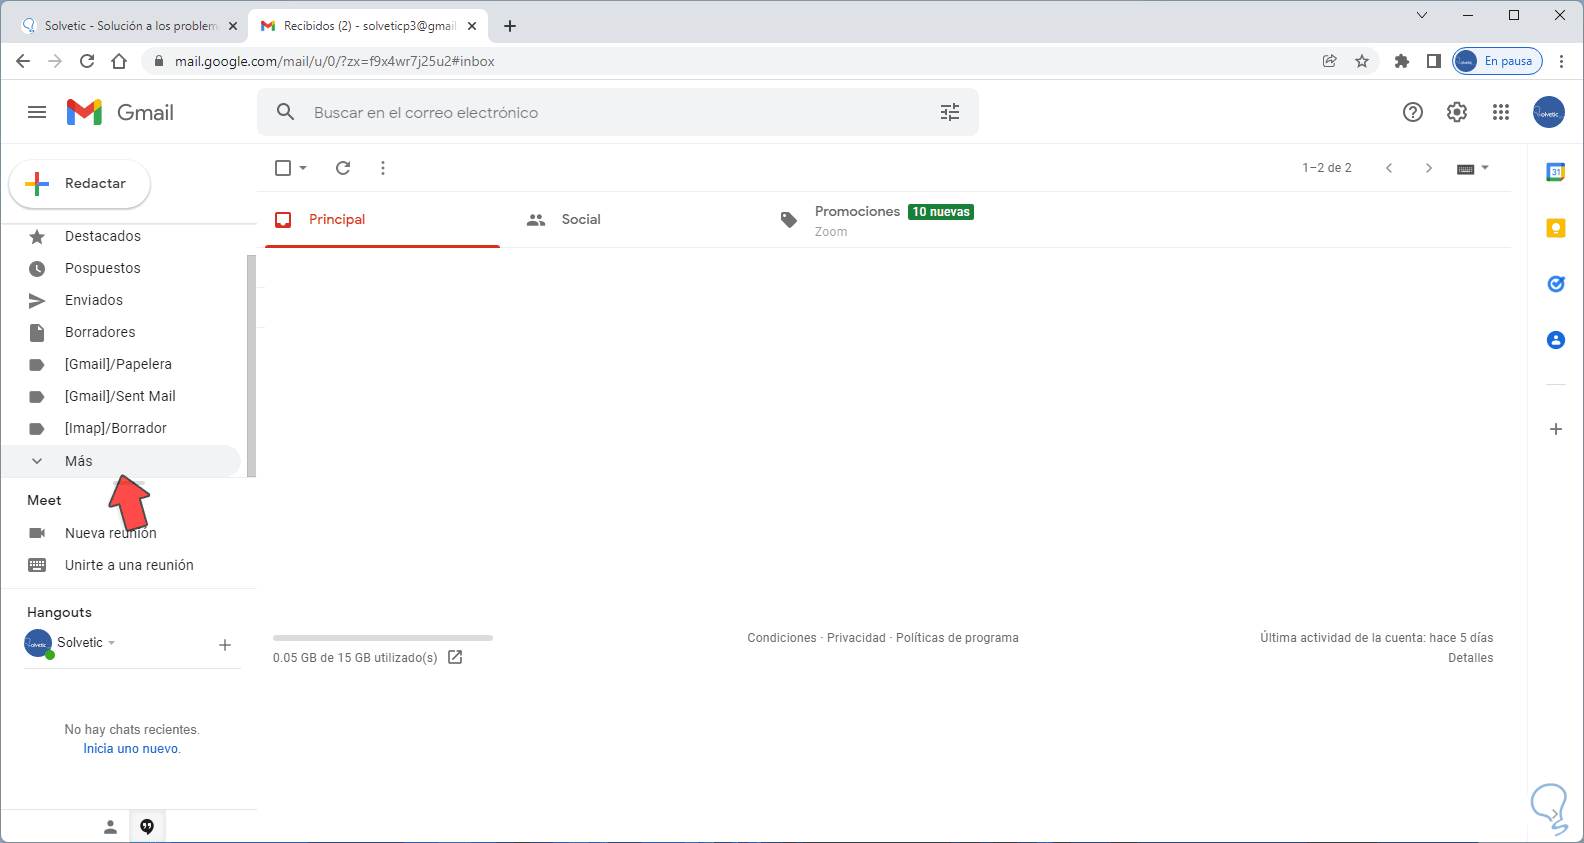Open the select-all dropdown arrow
The width and height of the screenshot is (1584, 843).
[303, 168]
